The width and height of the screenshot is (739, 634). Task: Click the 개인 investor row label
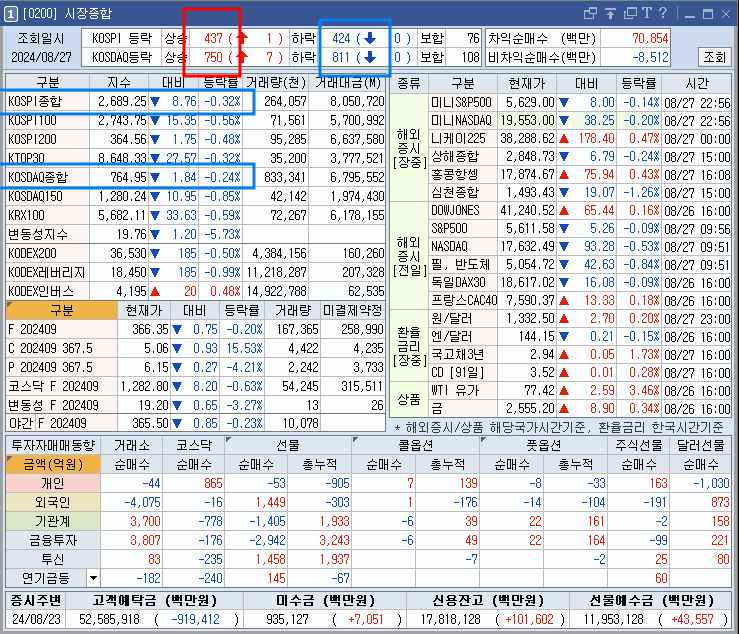coord(53,484)
